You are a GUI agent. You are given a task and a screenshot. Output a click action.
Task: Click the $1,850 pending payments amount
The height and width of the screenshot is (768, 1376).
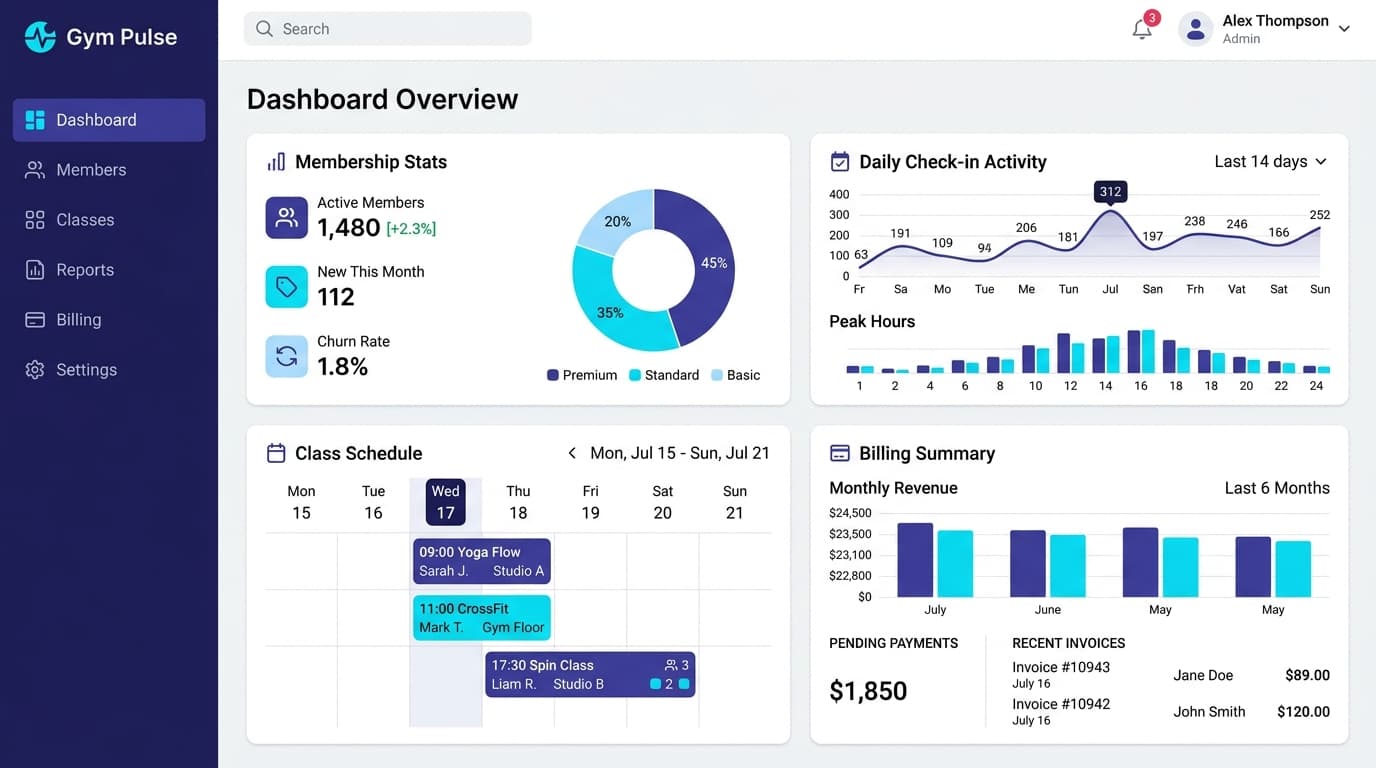click(868, 691)
